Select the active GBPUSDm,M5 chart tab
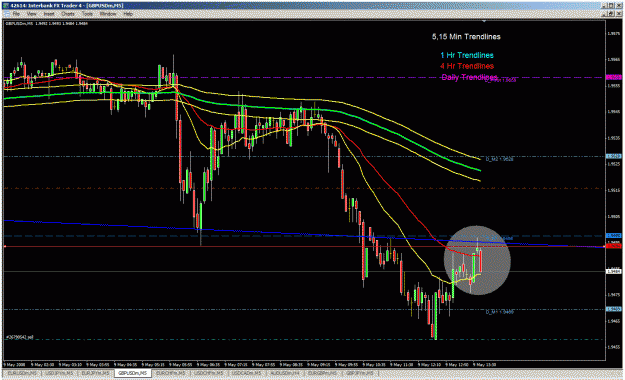The width and height of the screenshot is (625, 380). click(x=132, y=373)
